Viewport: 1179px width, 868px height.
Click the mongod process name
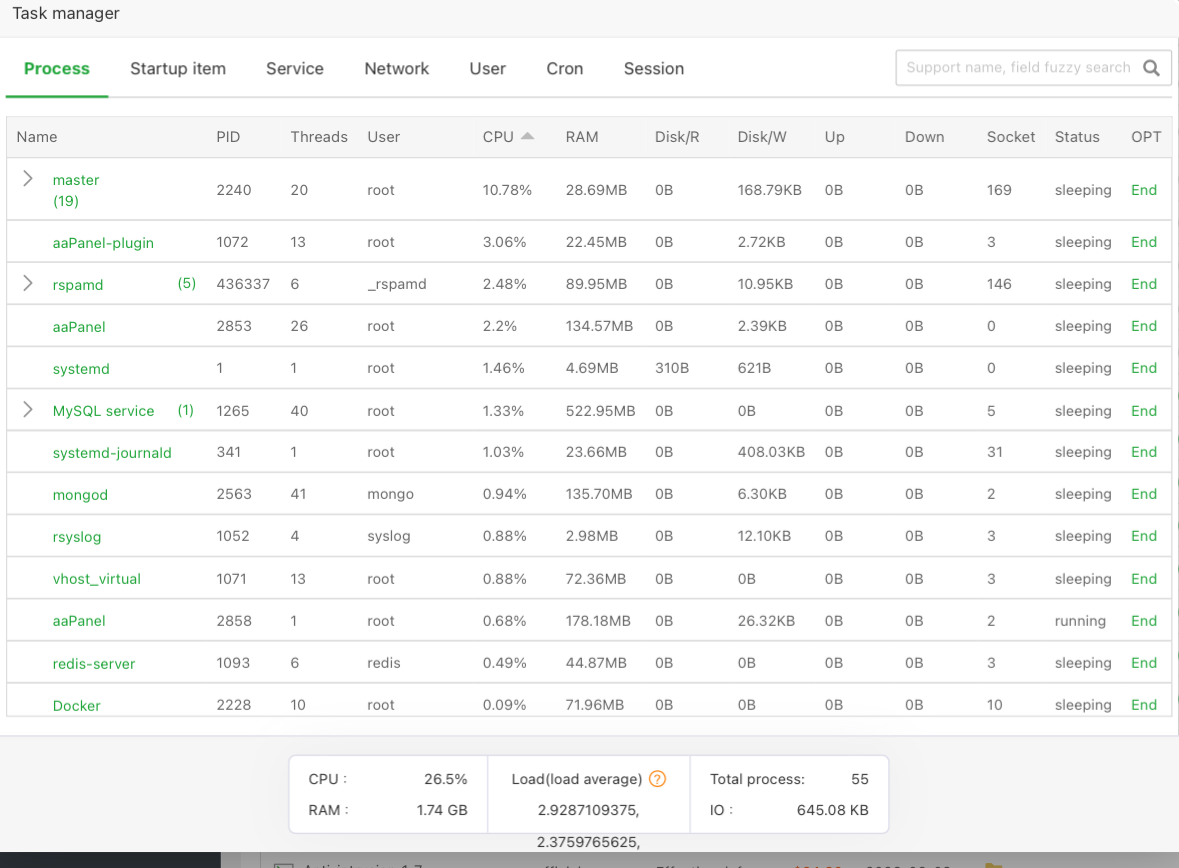(80, 495)
